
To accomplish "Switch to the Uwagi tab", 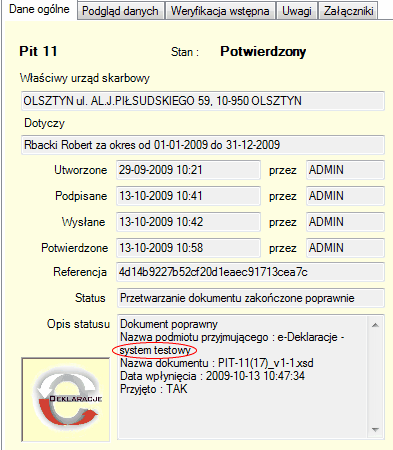I will [x=297, y=11].
